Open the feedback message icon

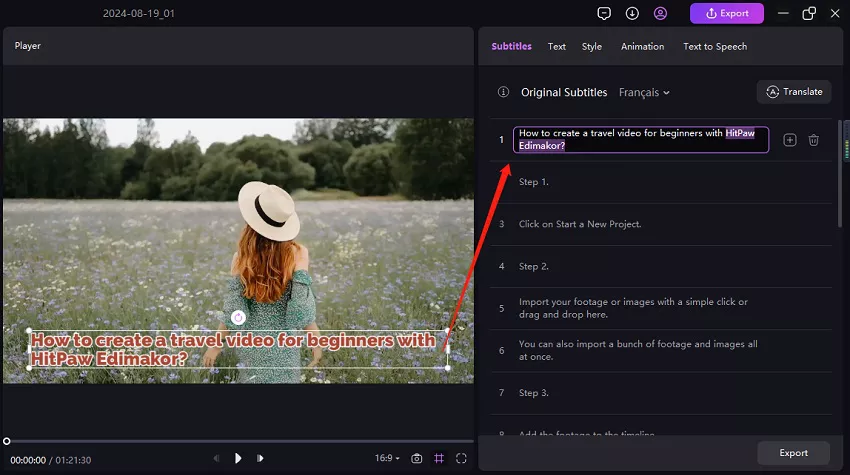(604, 13)
